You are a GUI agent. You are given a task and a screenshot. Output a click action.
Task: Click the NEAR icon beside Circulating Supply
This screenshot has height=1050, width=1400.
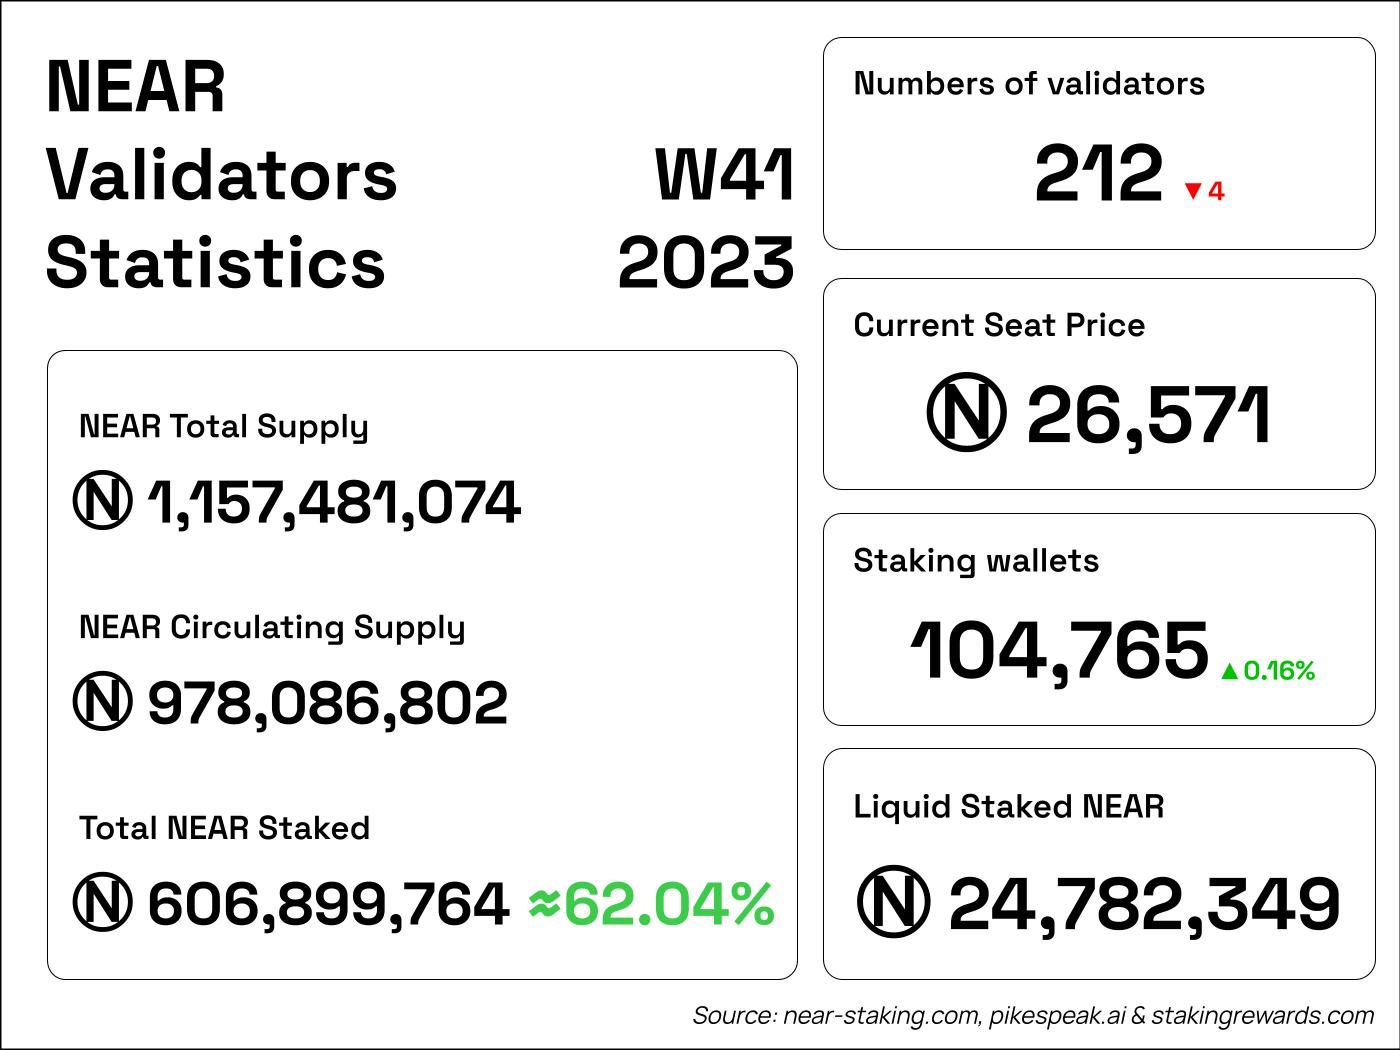coord(102,702)
